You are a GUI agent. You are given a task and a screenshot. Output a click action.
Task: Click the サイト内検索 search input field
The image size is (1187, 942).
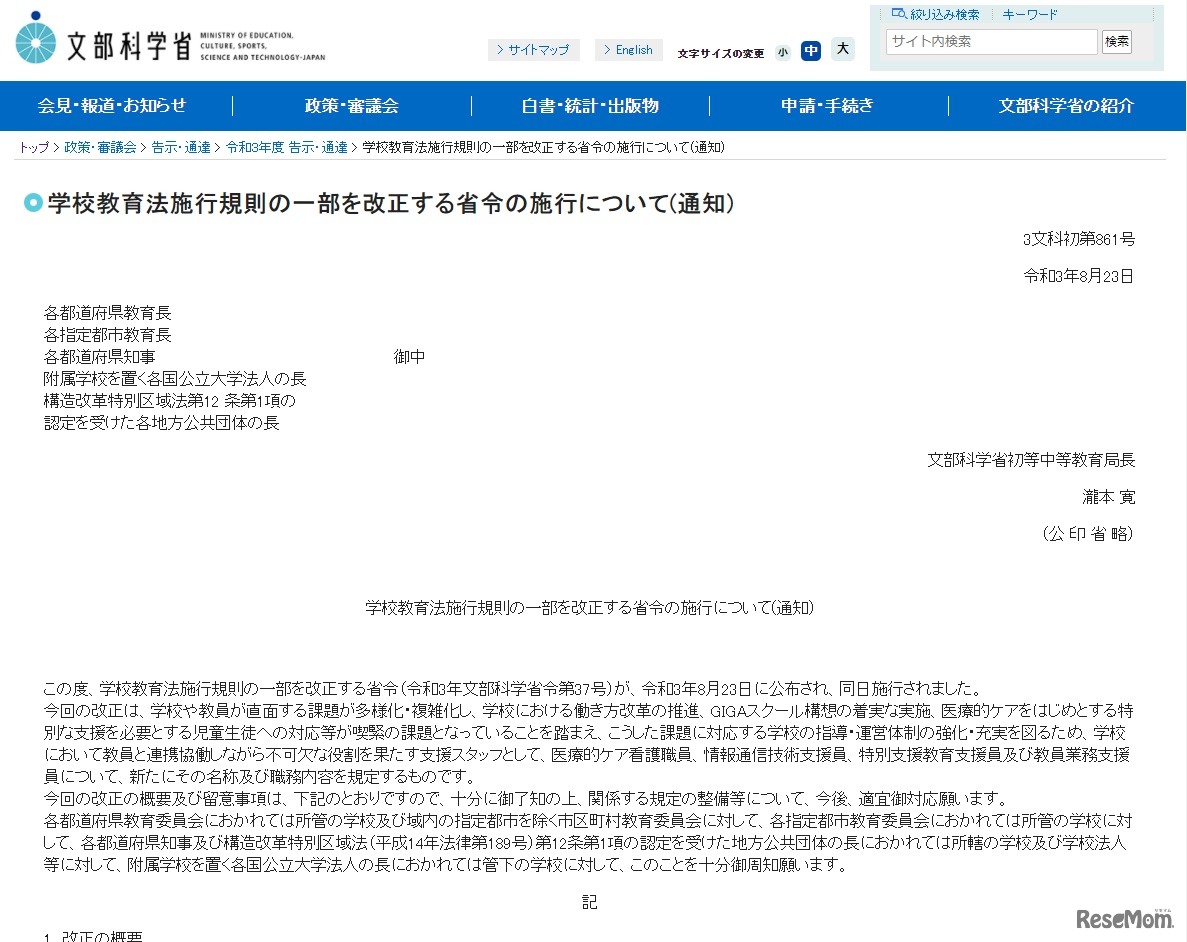pos(990,42)
